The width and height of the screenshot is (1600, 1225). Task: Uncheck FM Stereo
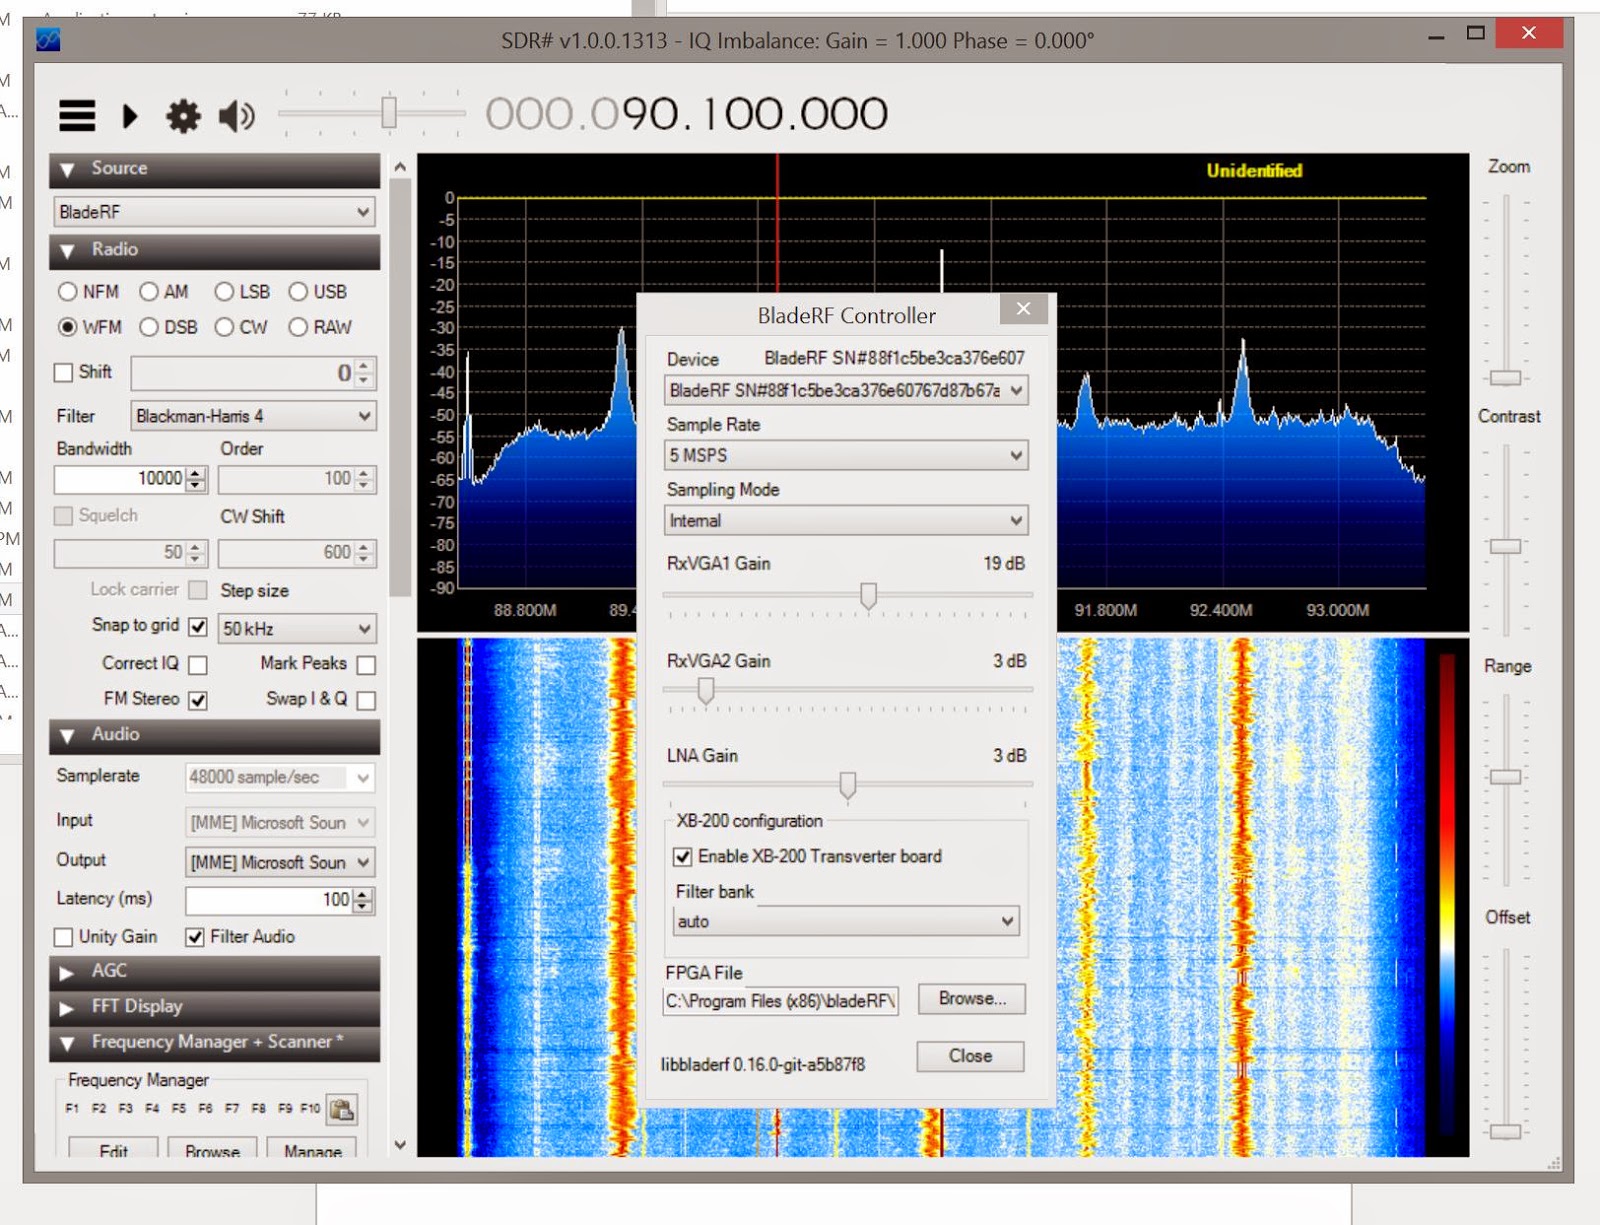(x=197, y=699)
